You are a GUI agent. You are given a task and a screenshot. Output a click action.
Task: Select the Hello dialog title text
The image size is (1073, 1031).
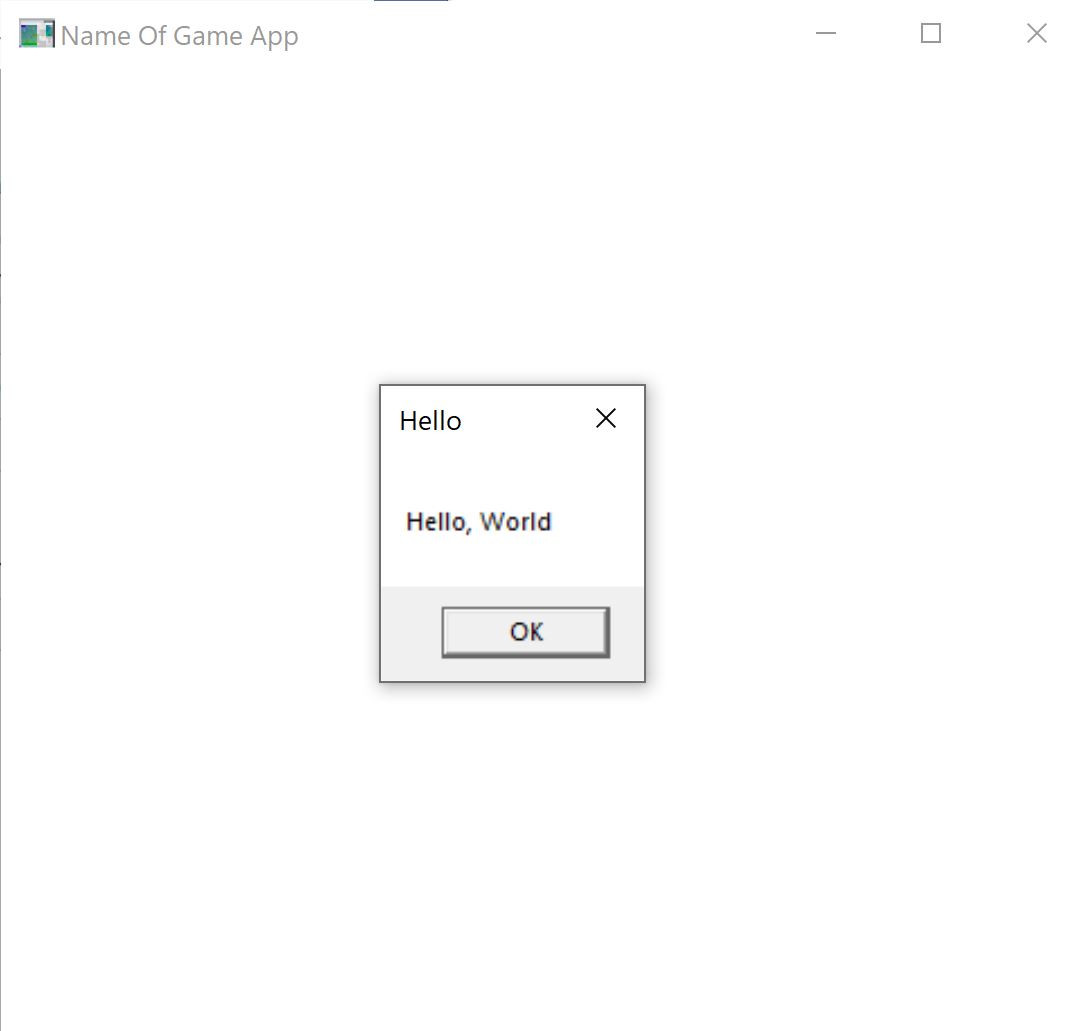430,420
